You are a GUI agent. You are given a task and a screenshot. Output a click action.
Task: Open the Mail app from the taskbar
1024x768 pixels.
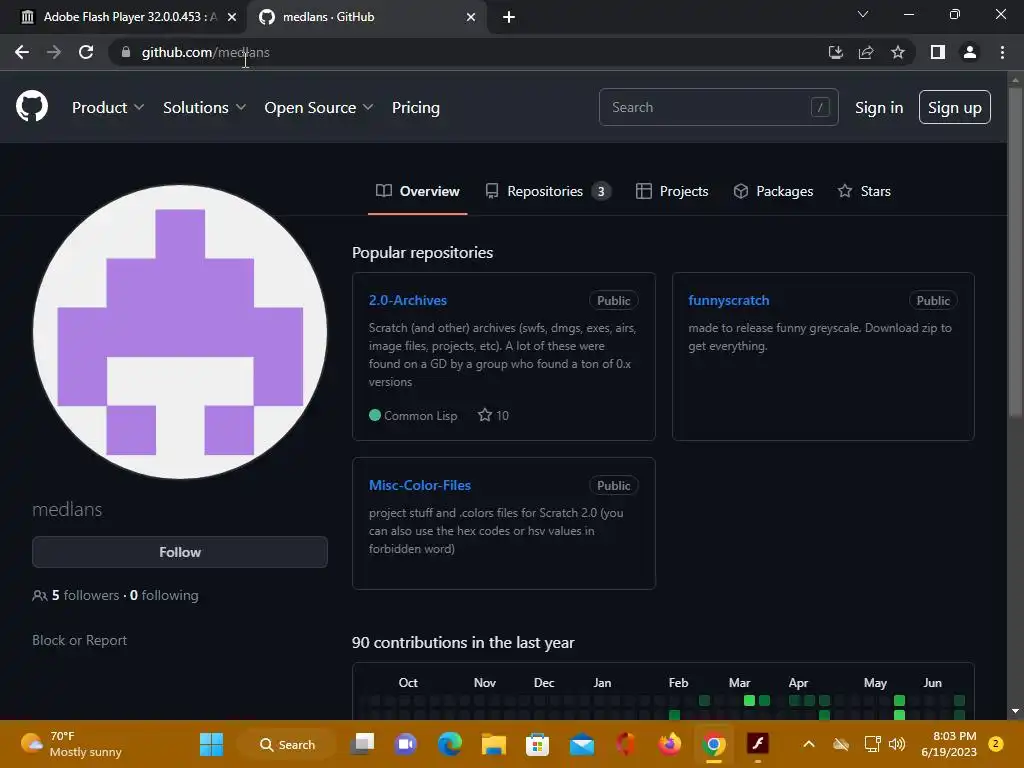[x=581, y=744]
